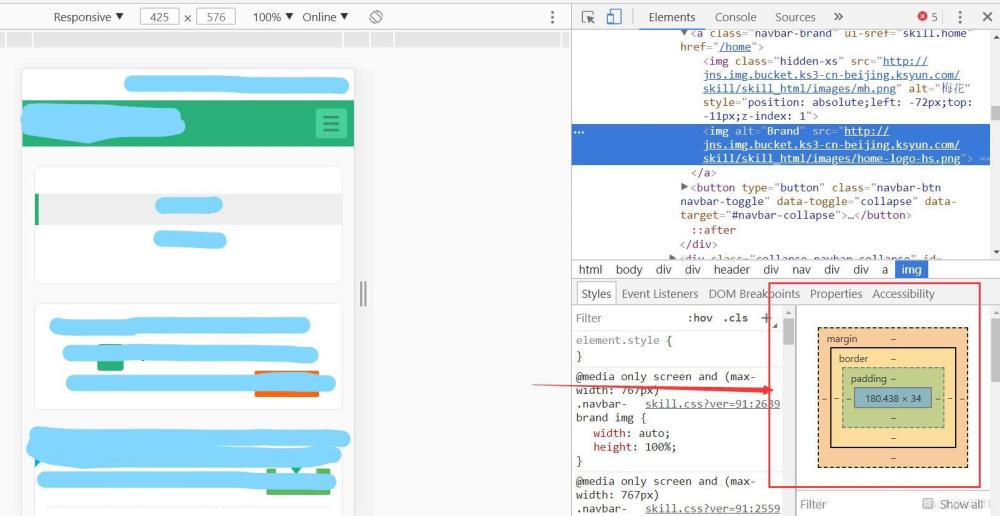Open the Properties tab
Viewport: 1000px width, 516px height.
pos(835,294)
